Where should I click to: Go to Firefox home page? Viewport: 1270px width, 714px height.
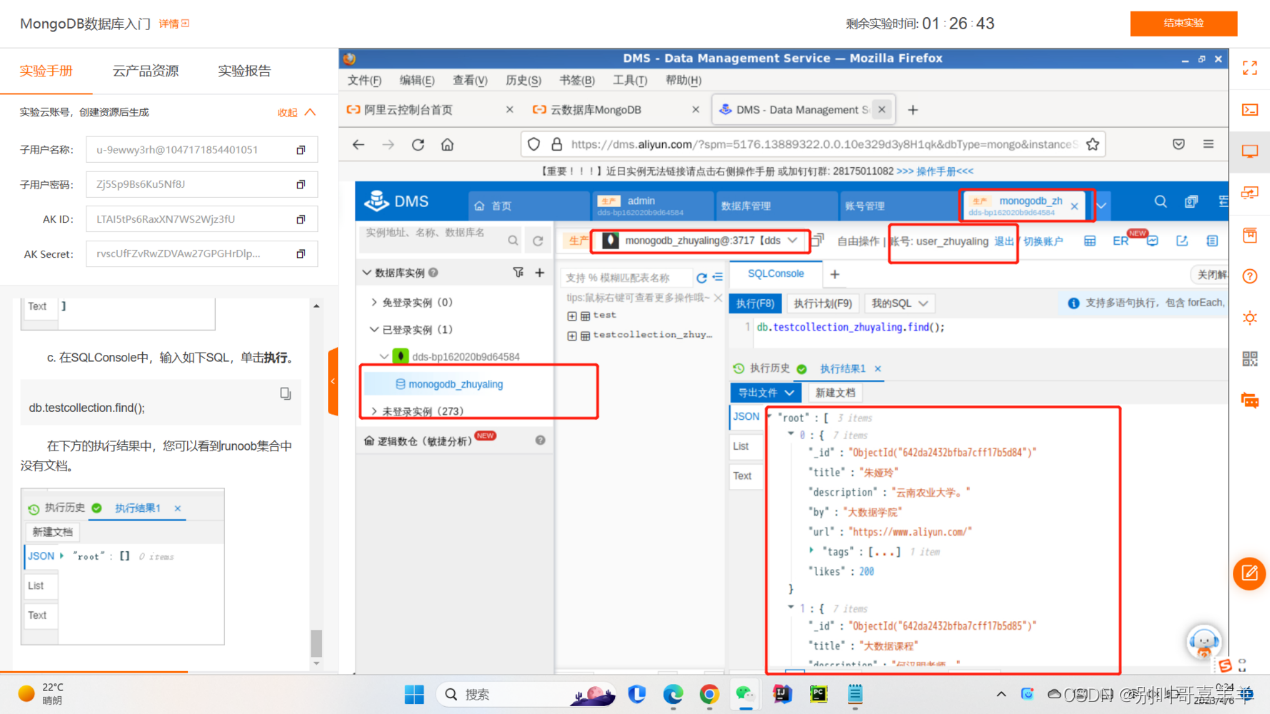pyautogui.click(x=447, y=144)
